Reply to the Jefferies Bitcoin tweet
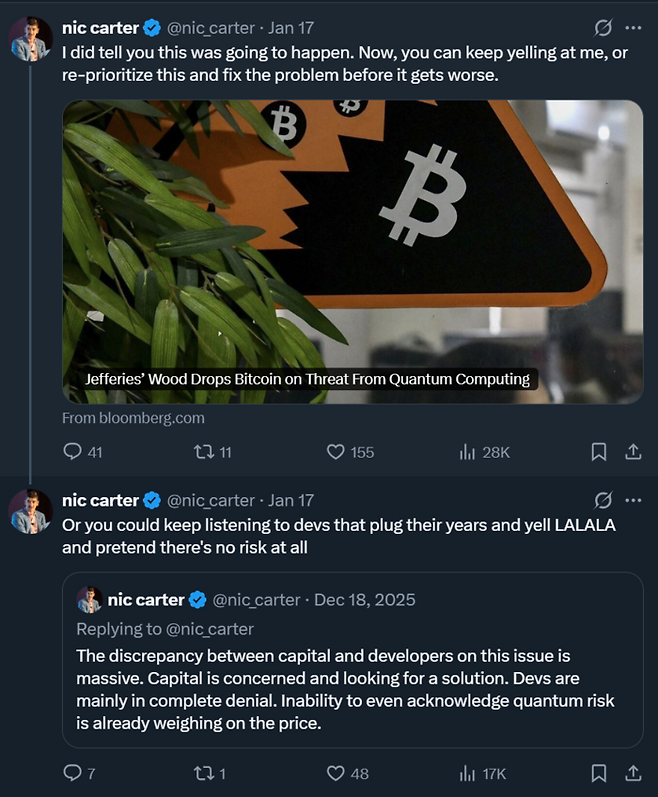 [x=72, y=452]
